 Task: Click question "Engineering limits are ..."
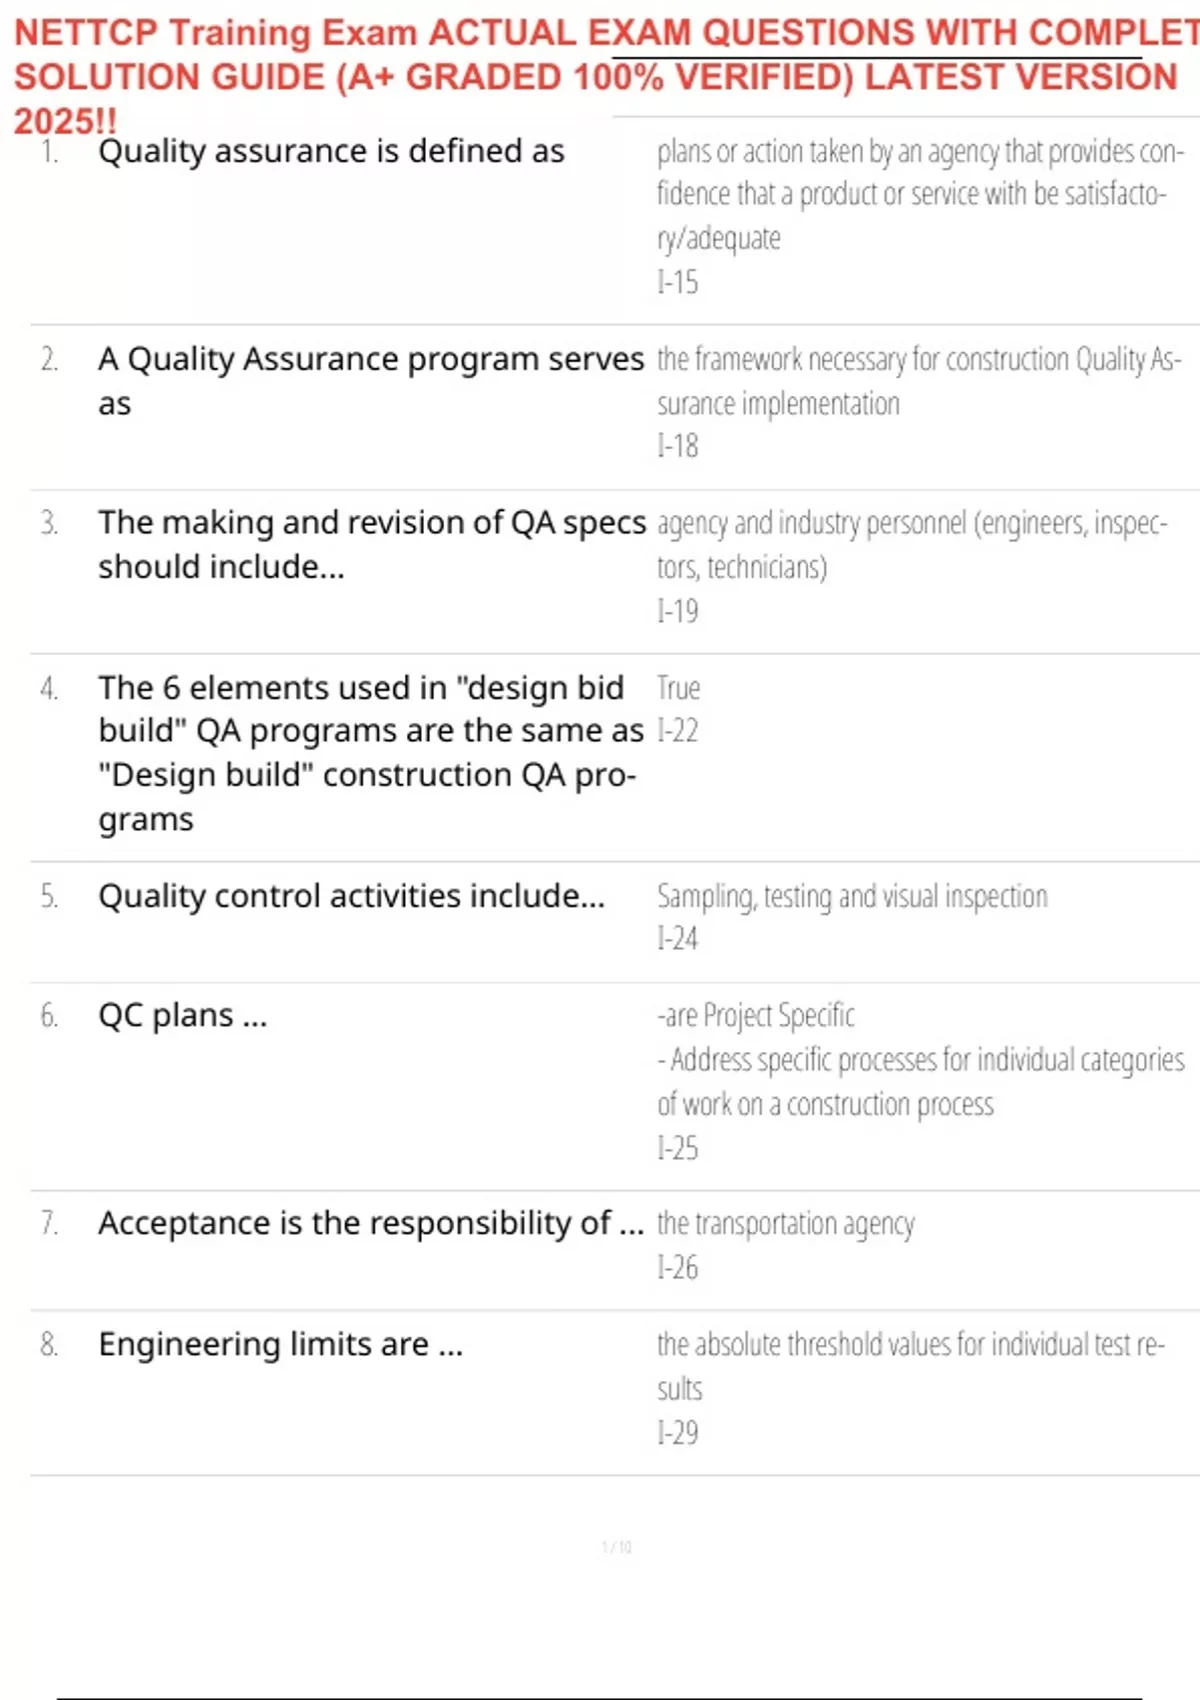(280, 1344)
